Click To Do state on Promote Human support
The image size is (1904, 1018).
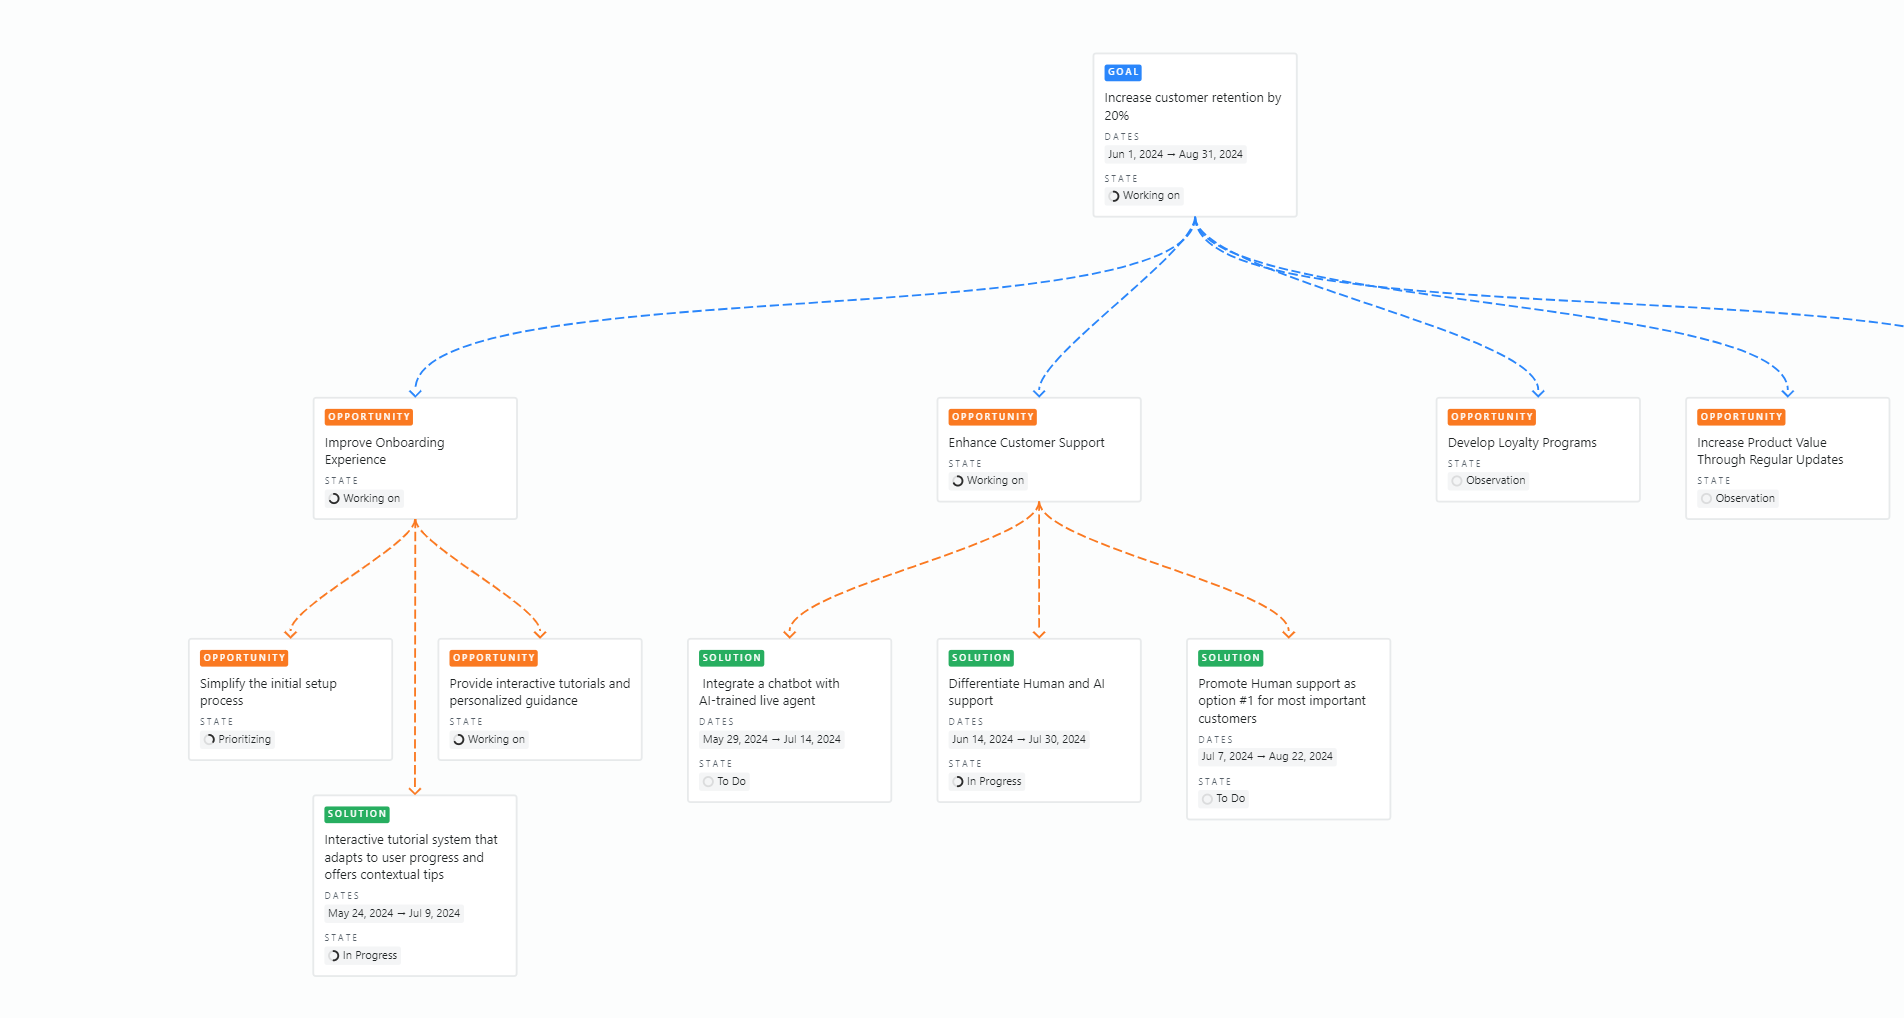pos(1223,799)
